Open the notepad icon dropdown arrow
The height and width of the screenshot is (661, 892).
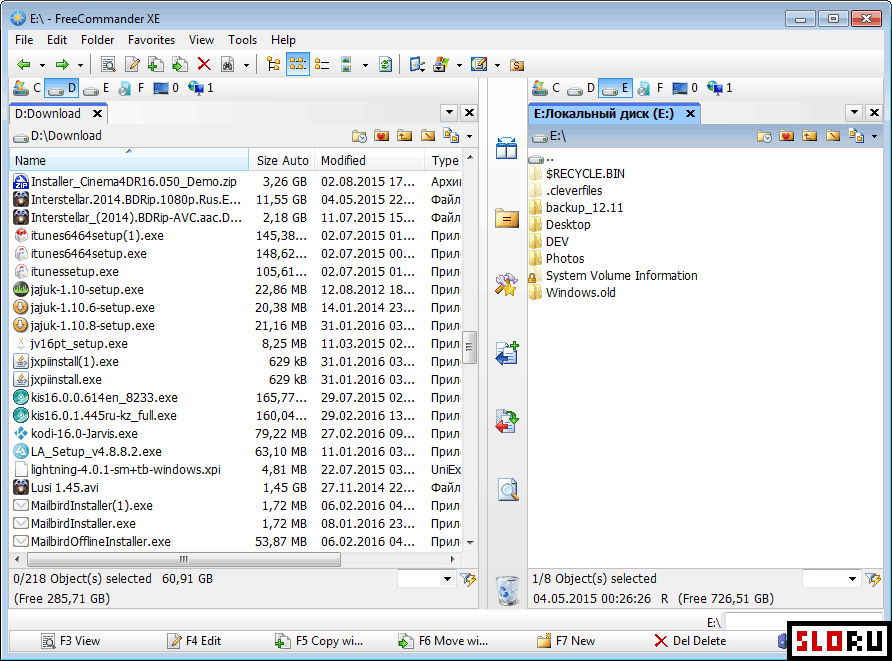point(497,65)
